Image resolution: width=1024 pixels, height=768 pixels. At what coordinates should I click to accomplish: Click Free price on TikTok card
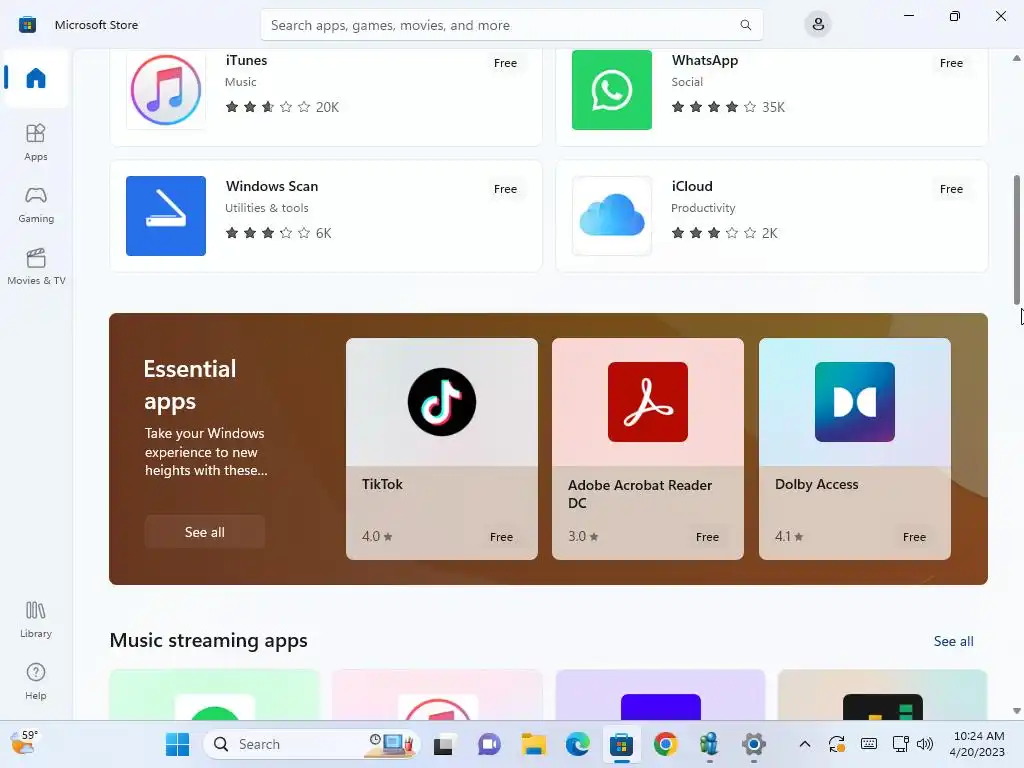pos(501,537)
